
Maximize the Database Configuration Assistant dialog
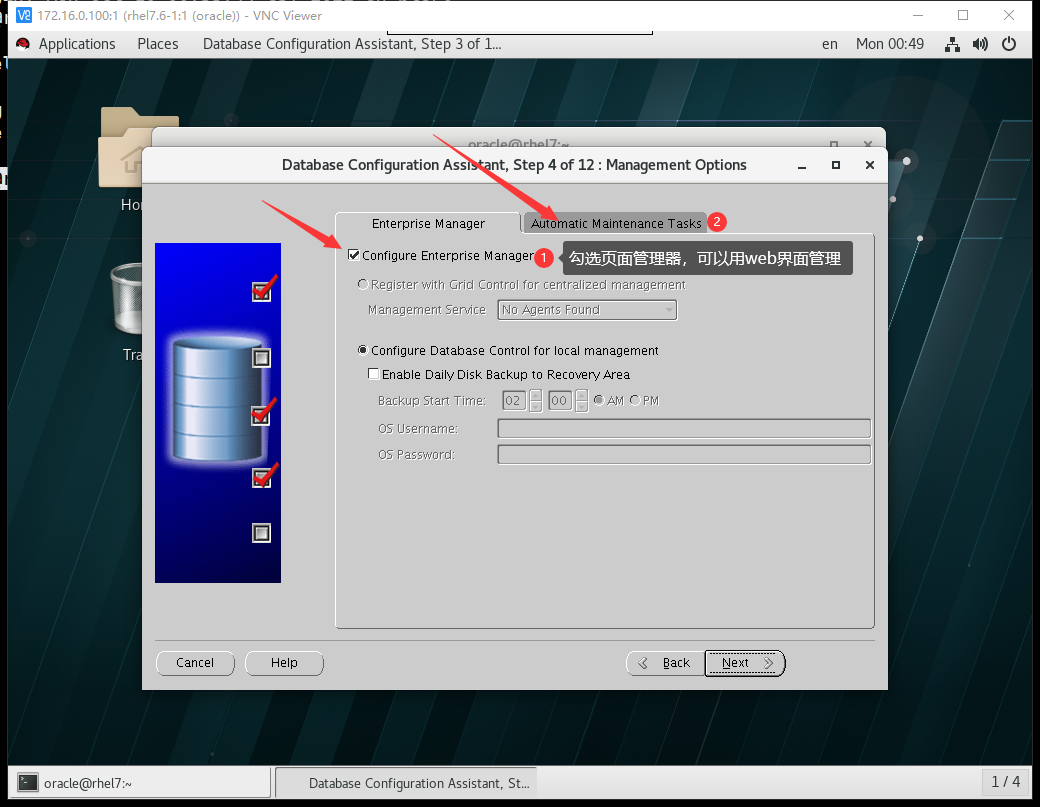[x=836, y=165]
